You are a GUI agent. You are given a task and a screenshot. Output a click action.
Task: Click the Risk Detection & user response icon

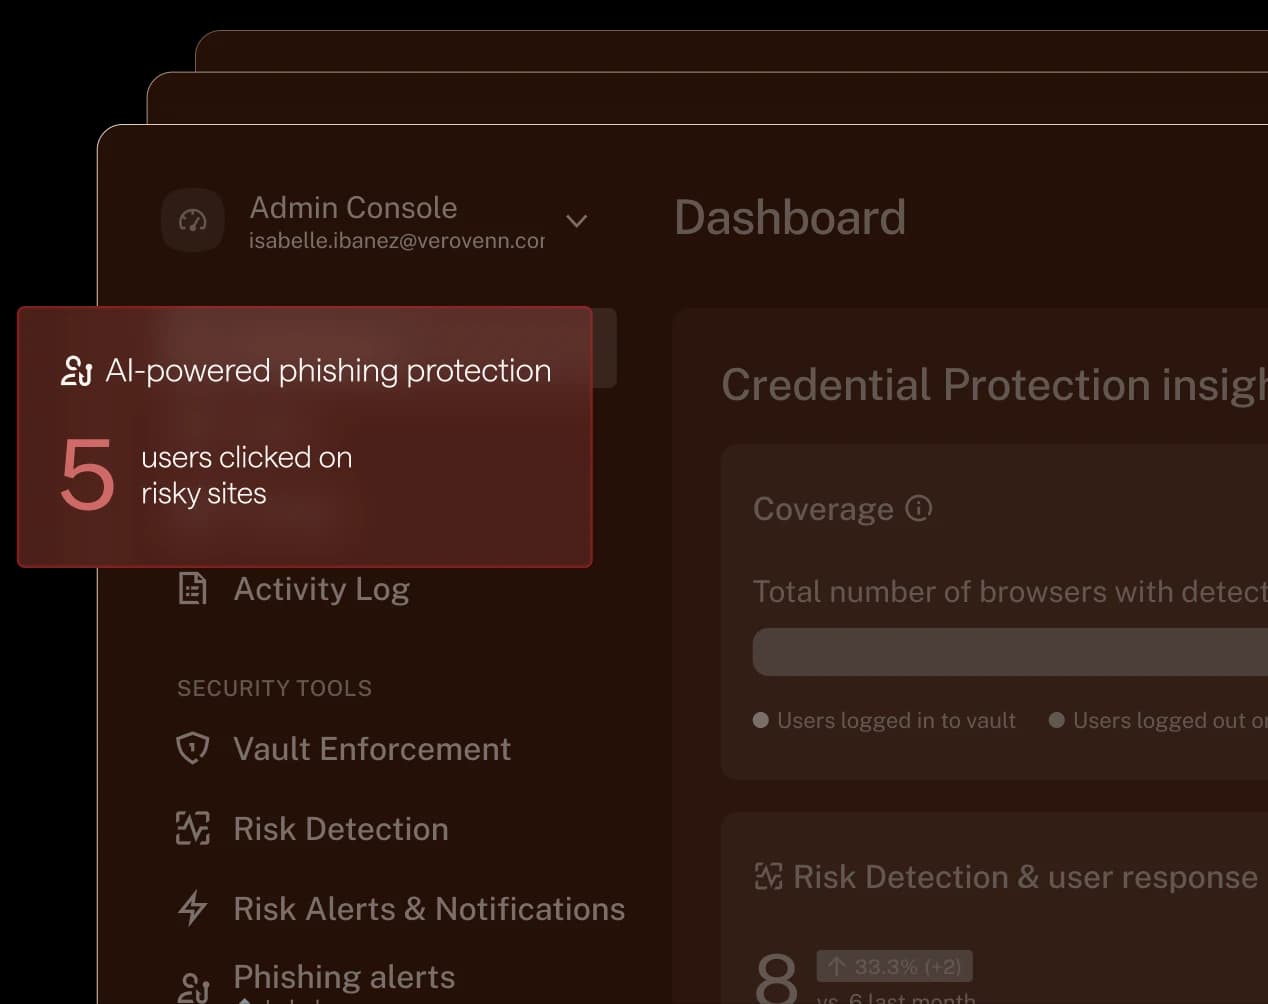tap(768, 877)
